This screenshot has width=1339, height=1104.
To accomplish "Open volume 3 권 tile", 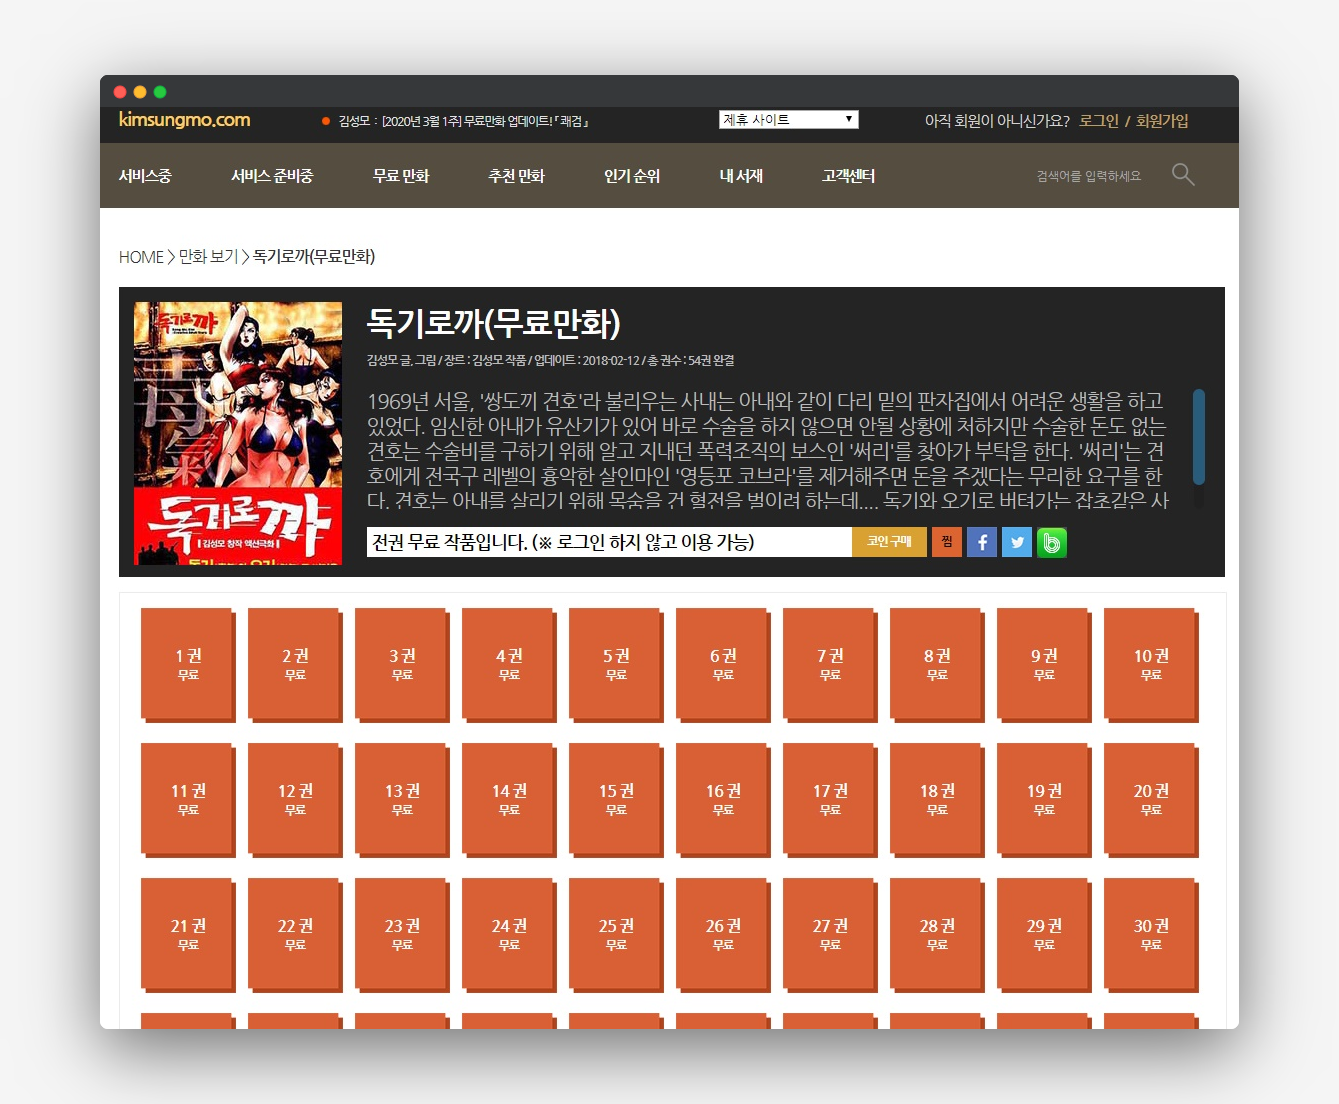I will 402,664.
